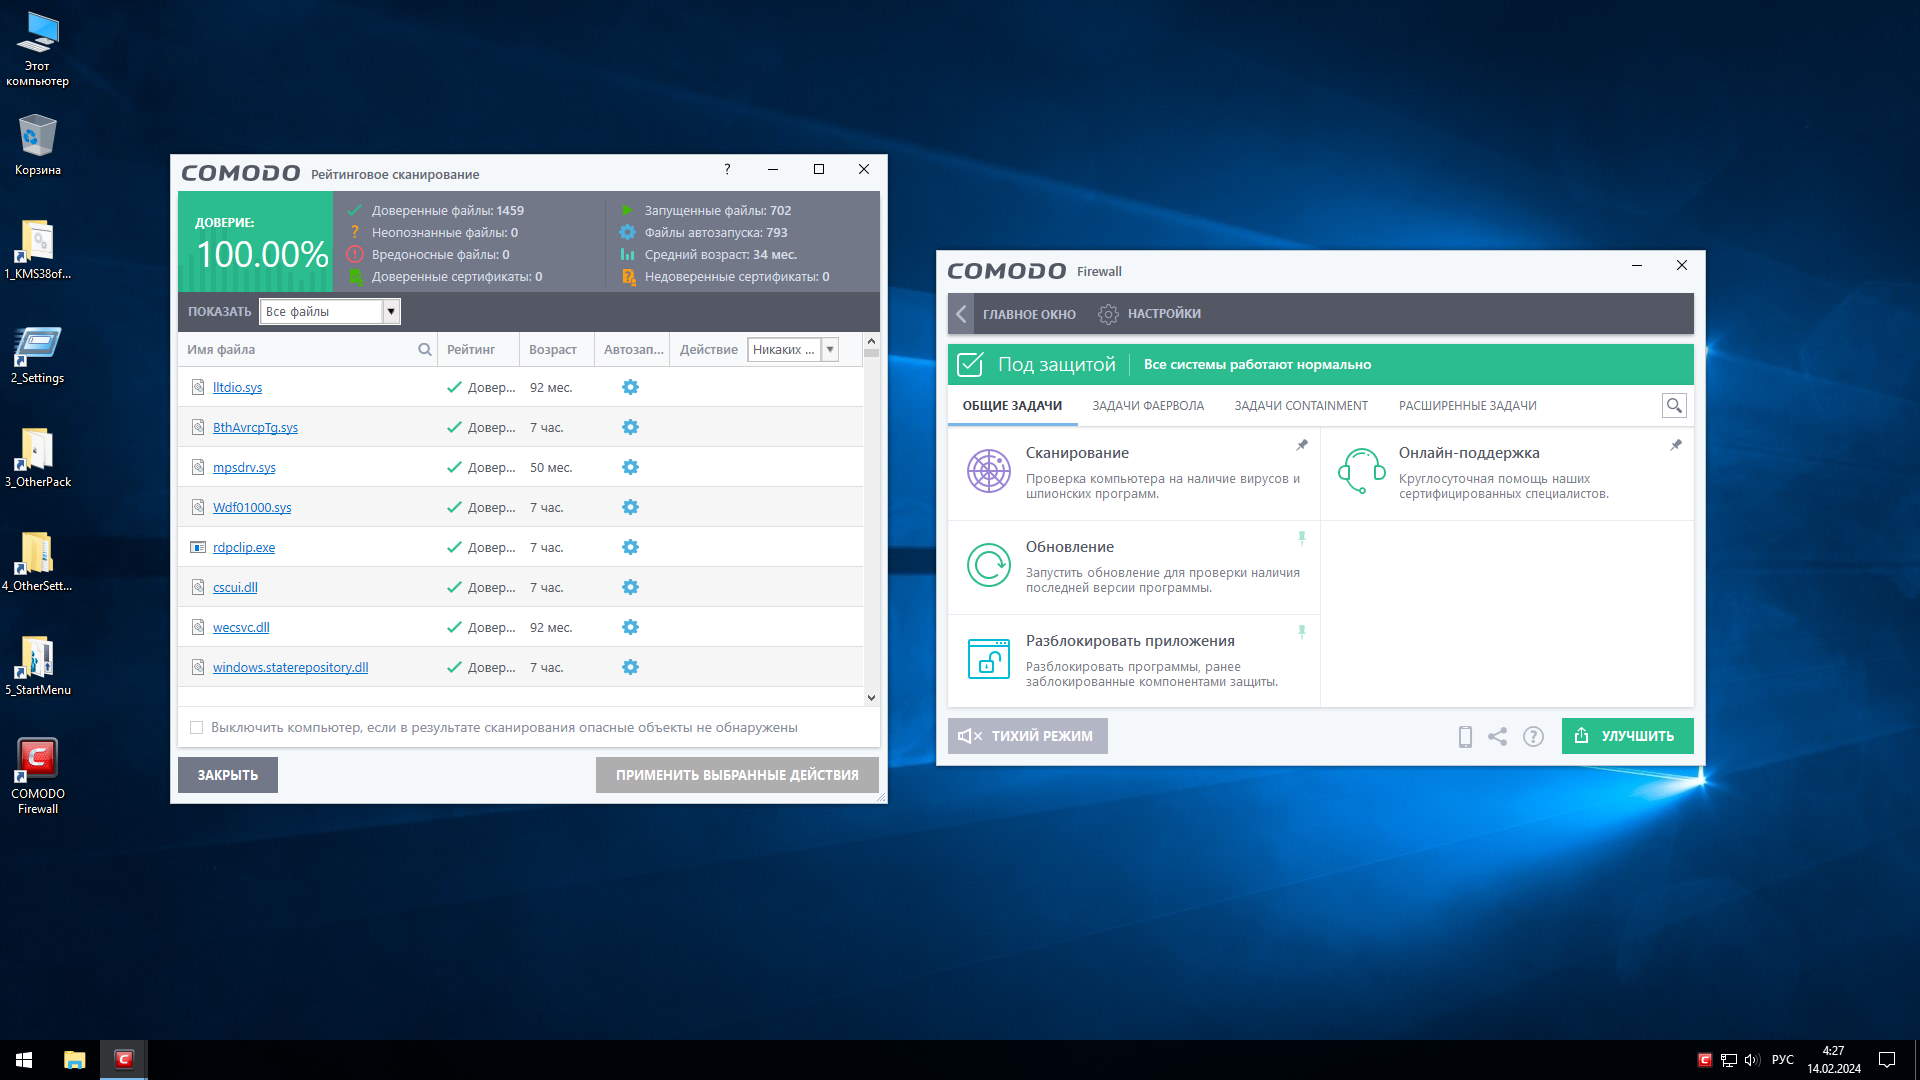Screen dimensions: 1920x1080
Task: Toggle the pin on Сканирование task
Action: (x=1301, y=445)
